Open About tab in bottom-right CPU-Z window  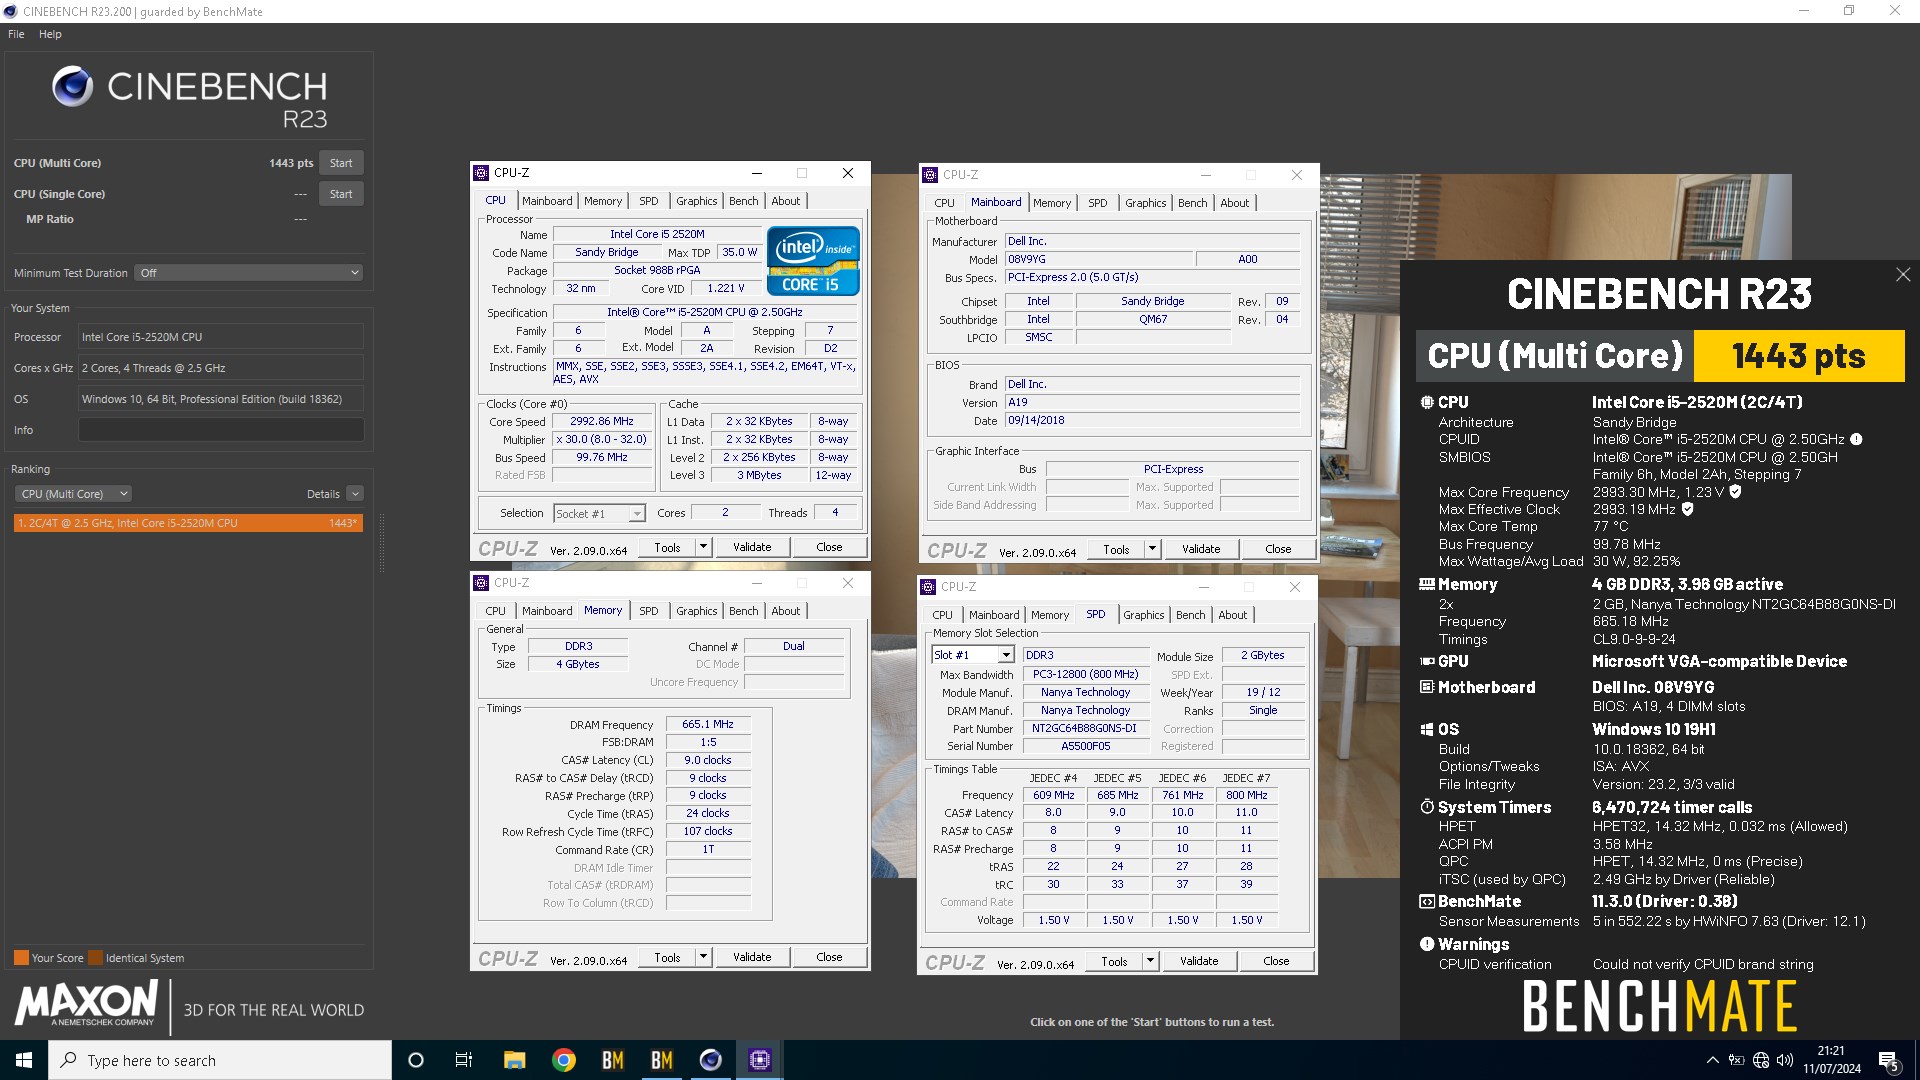[x=1232, y=615]
